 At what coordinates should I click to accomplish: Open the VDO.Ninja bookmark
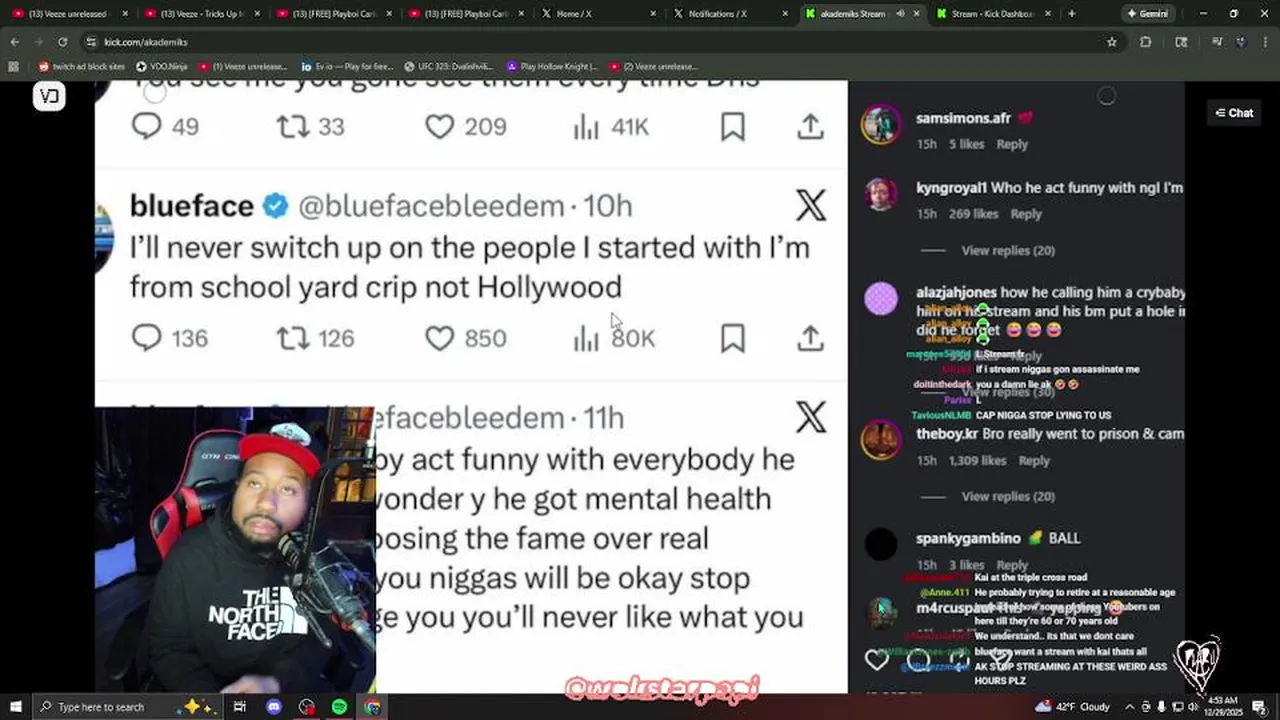[x=165, y=66]
